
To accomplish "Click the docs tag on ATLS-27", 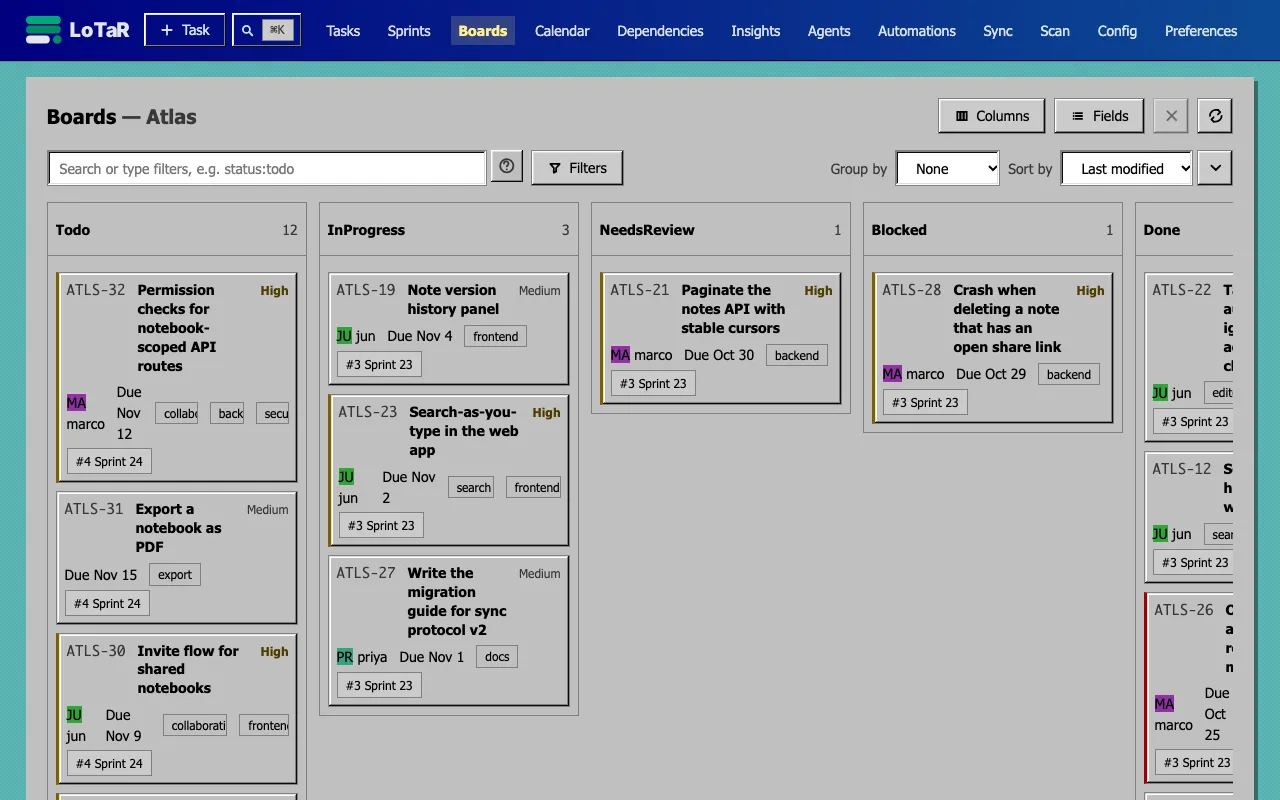I will pyautogui.click(x=497, y=657).
